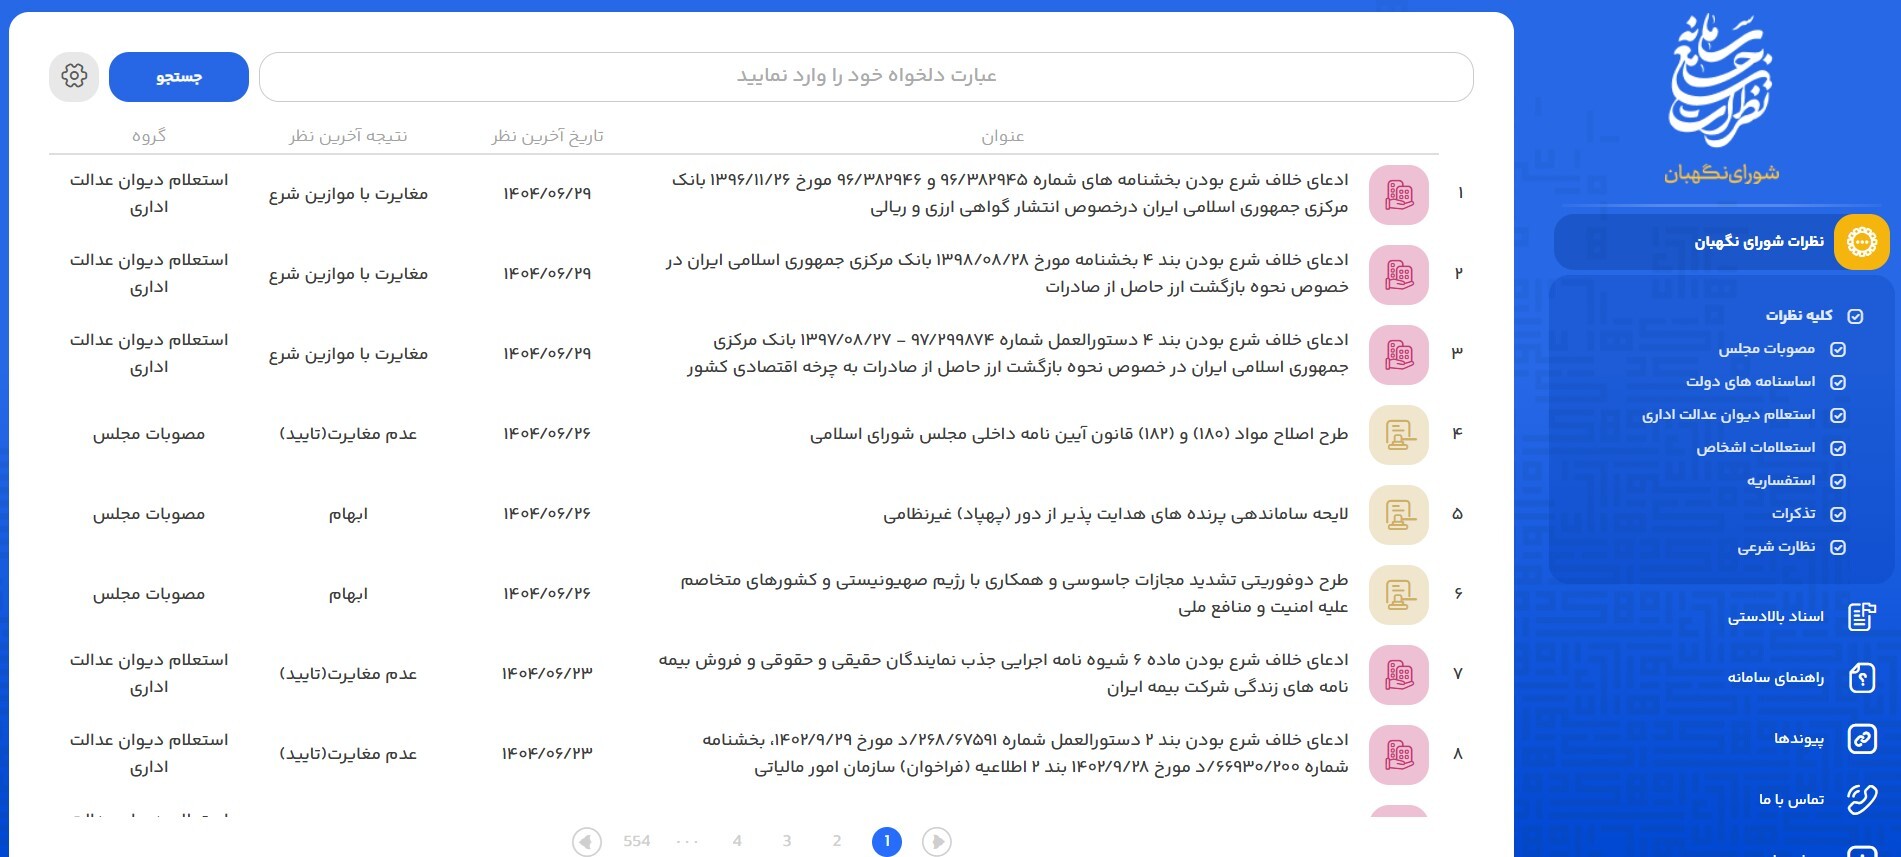Screen dimensions: 1901x857
Task: Open the تماس با ما menu item
Action: click(x=1791, y=800)
